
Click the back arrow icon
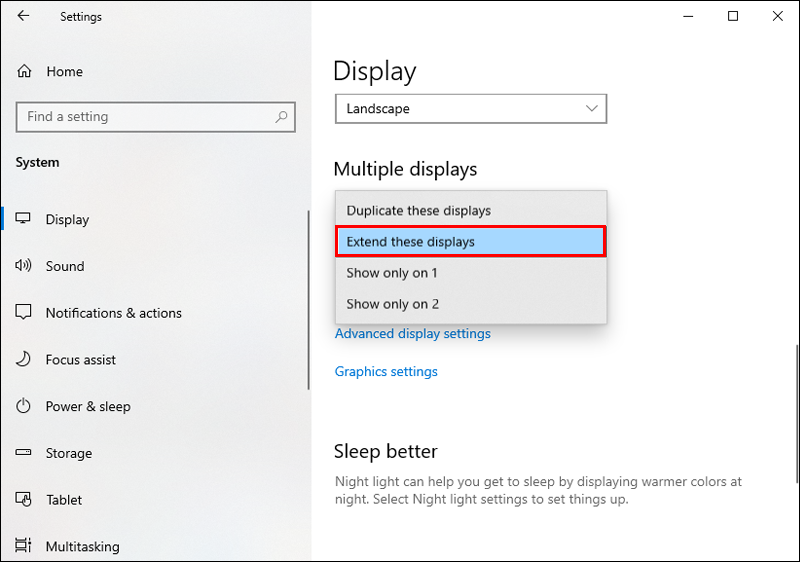(23, 16)
